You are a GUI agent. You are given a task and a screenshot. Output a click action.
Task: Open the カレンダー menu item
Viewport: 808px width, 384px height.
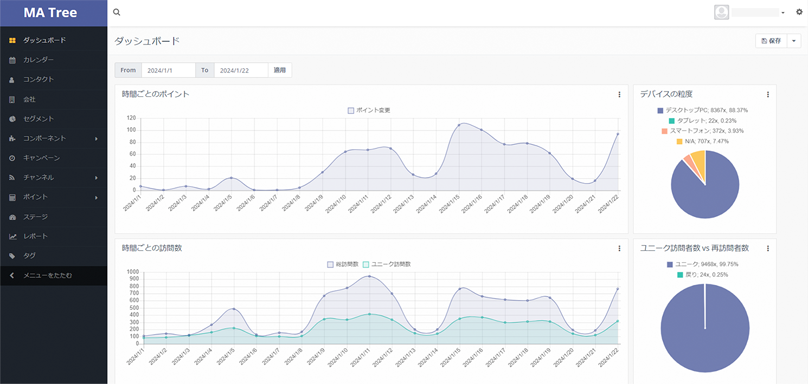pos(54,60)
